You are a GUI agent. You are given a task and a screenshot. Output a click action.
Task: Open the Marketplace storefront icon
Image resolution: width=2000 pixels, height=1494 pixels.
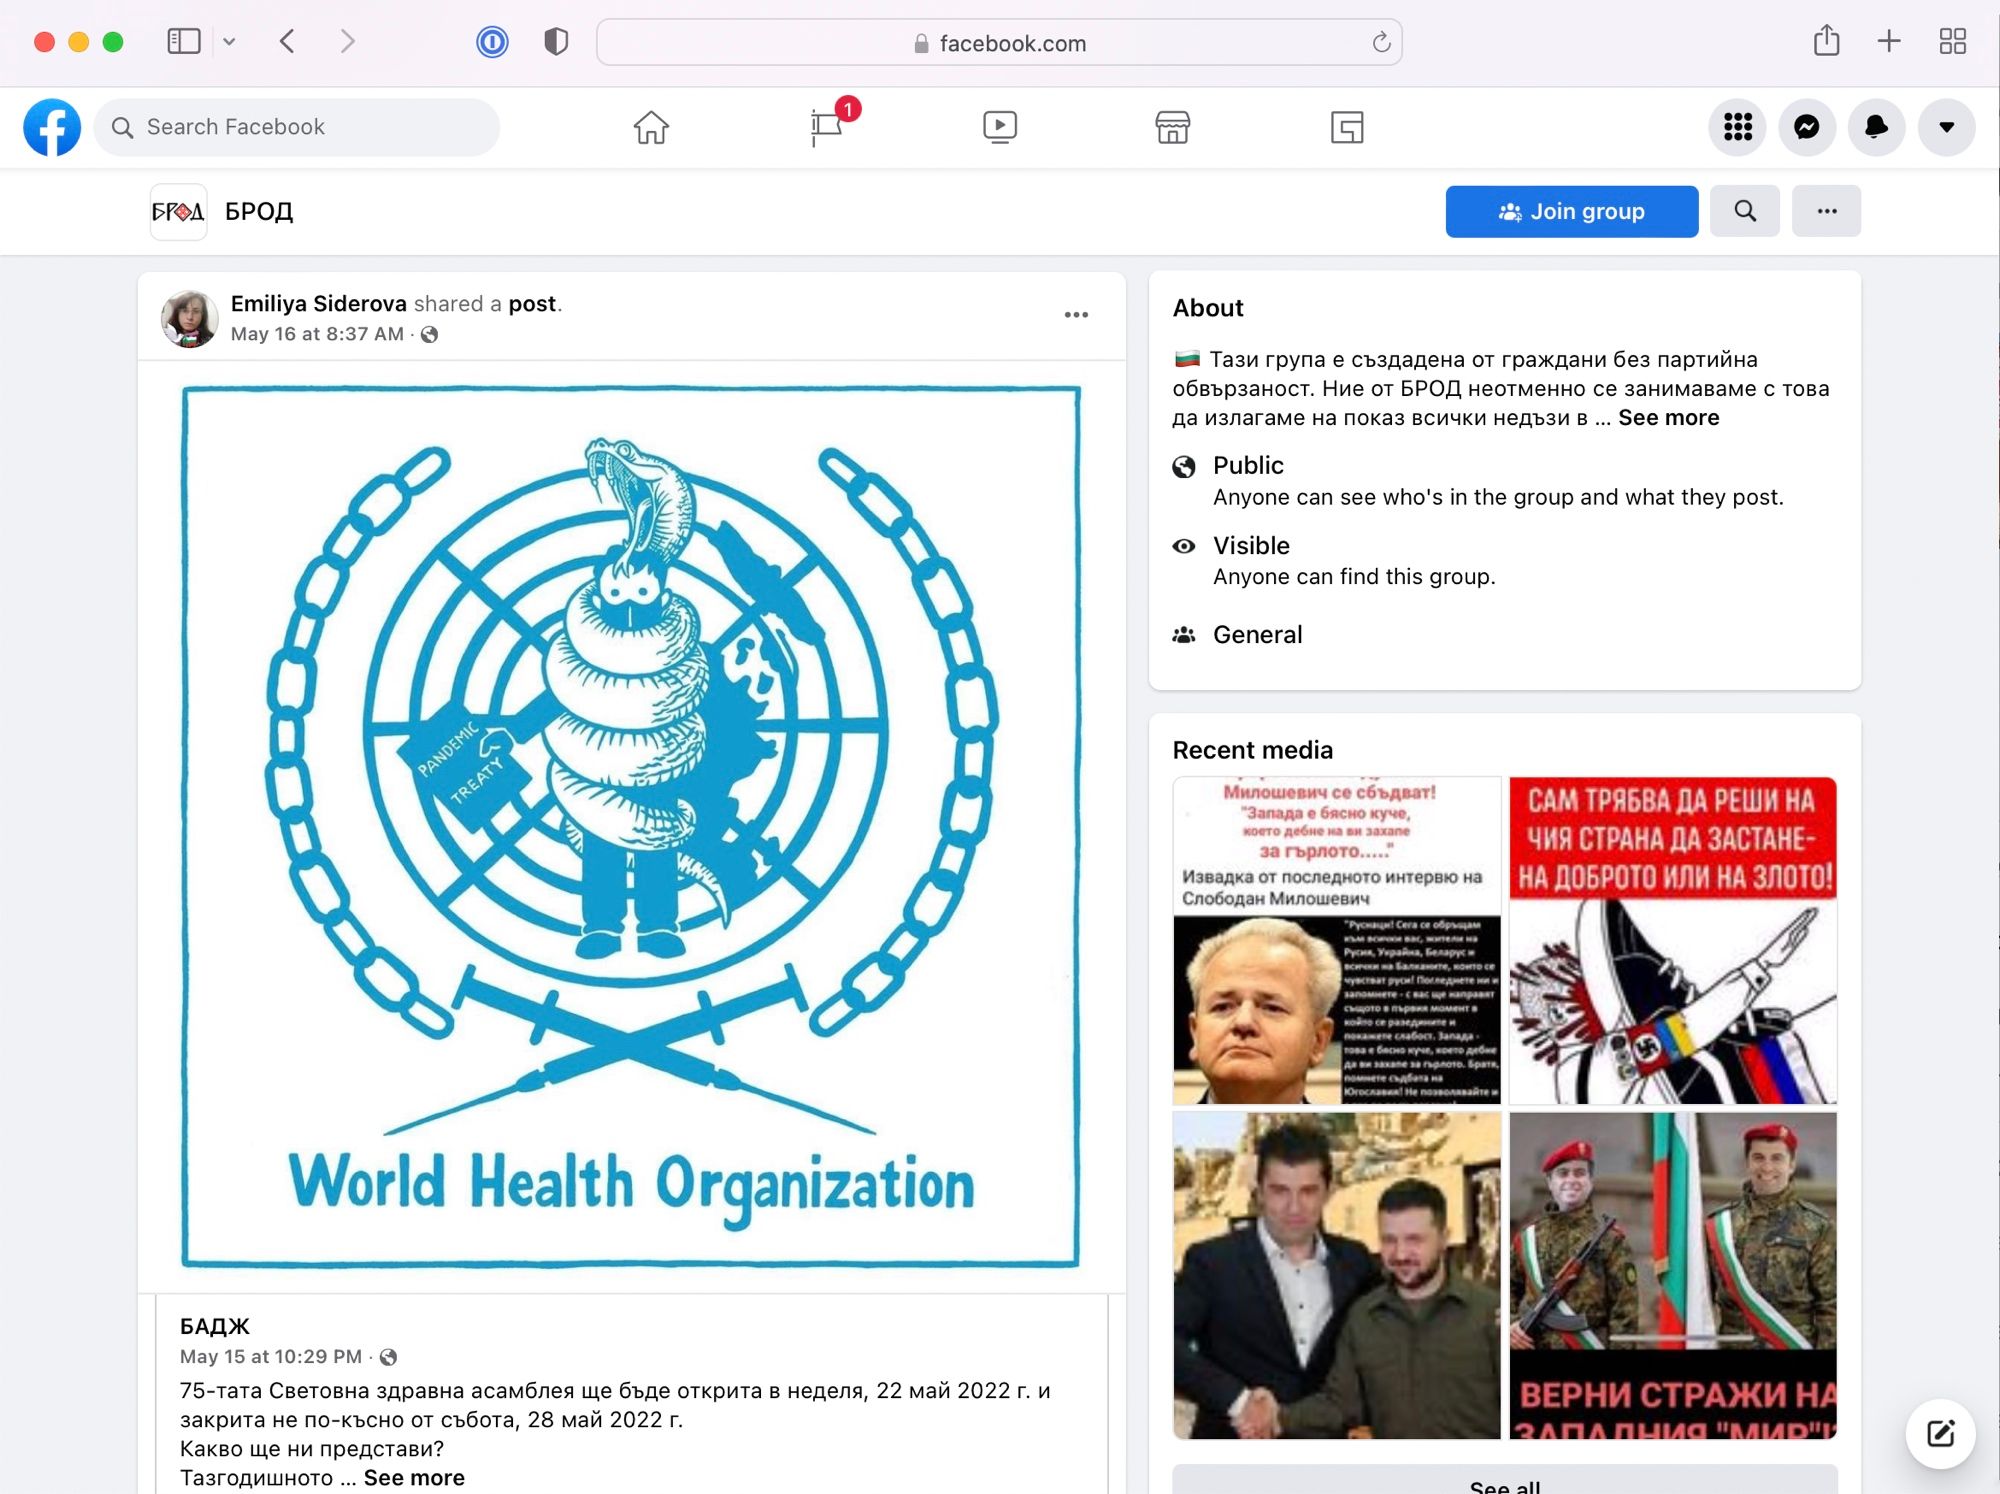tap(1172, 127)
